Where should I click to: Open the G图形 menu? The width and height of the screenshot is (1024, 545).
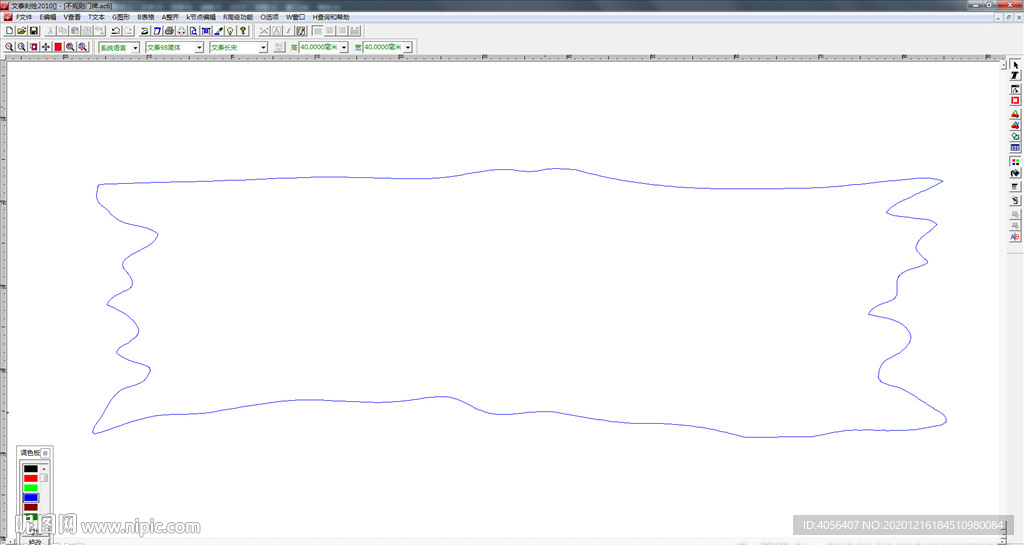(x=121, y=17)
